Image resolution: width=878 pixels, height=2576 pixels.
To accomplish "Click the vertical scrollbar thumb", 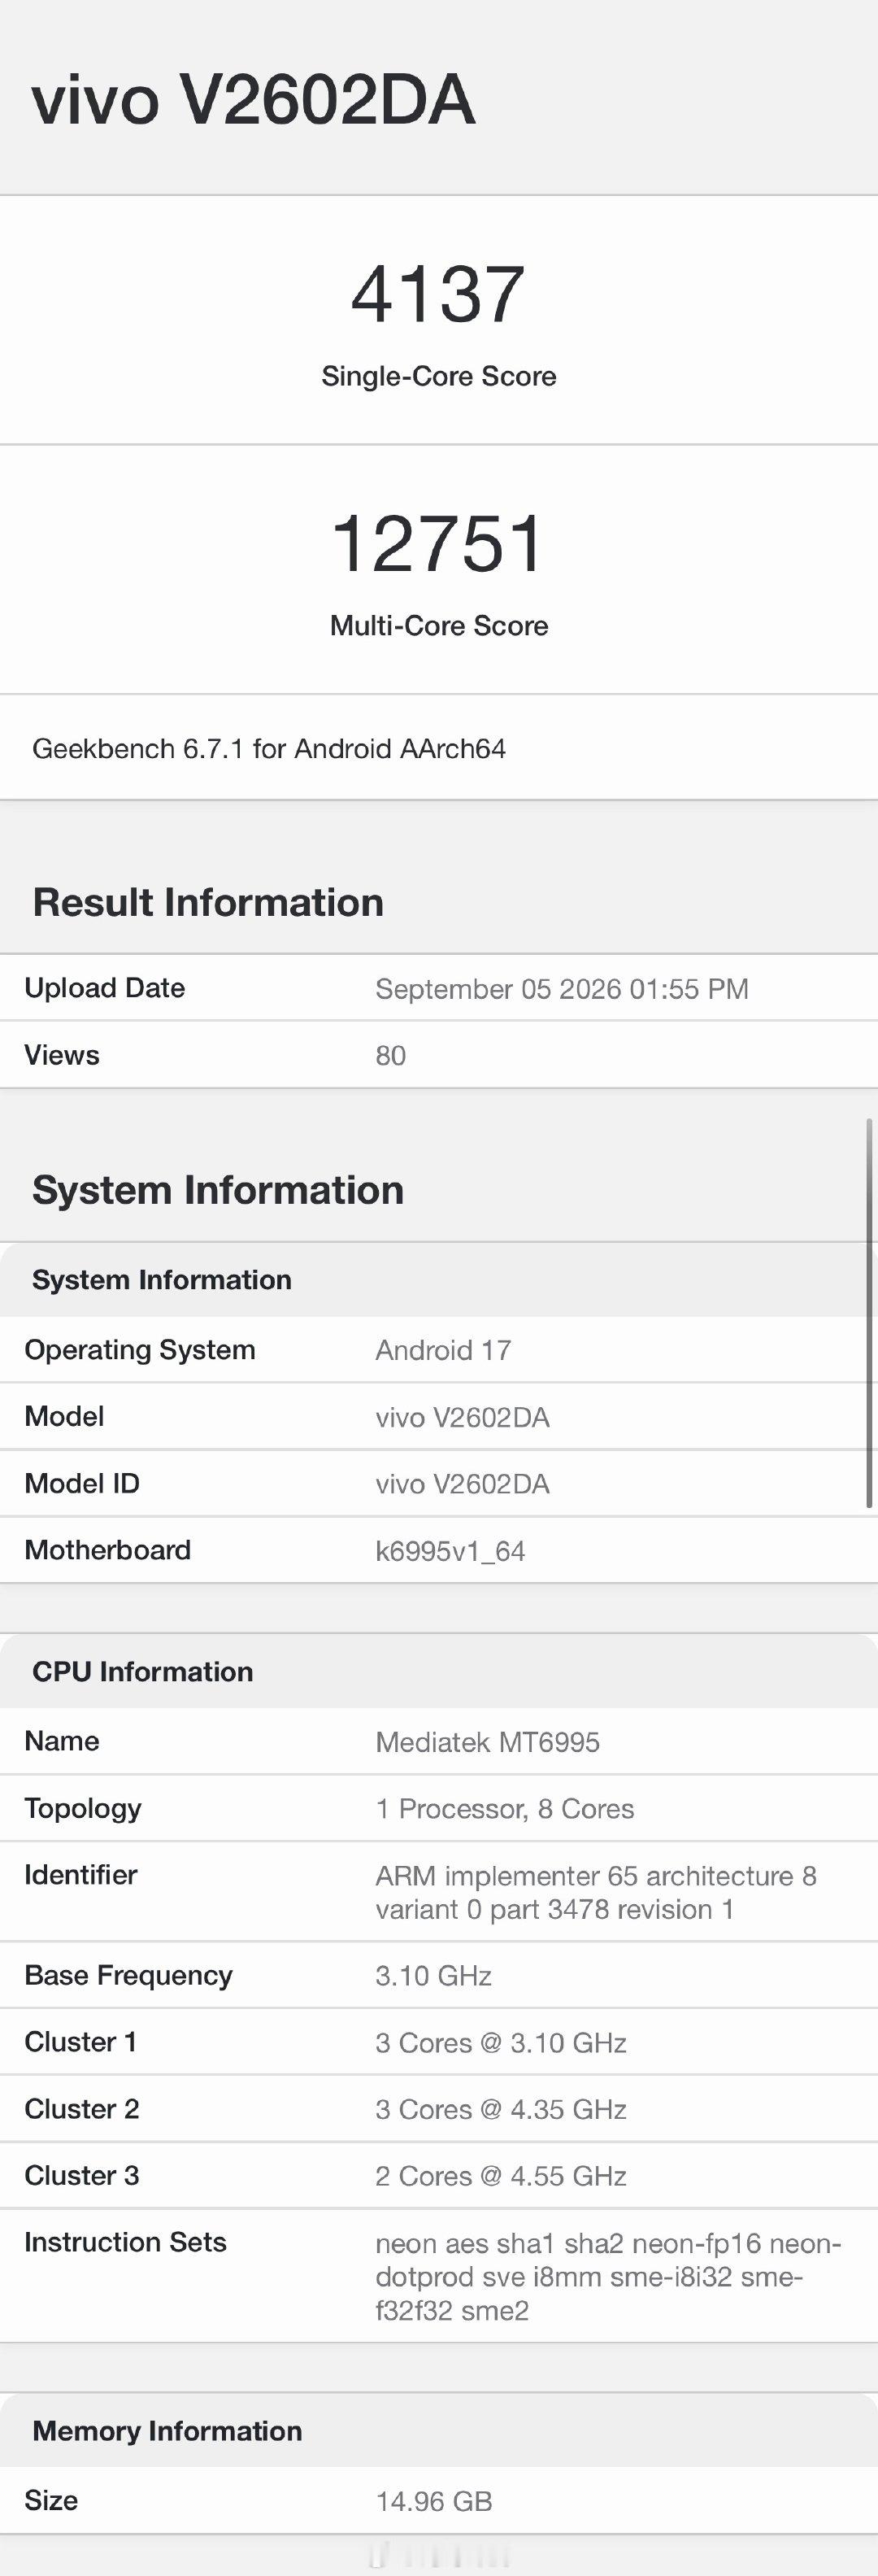I will tap(870, 1313).
